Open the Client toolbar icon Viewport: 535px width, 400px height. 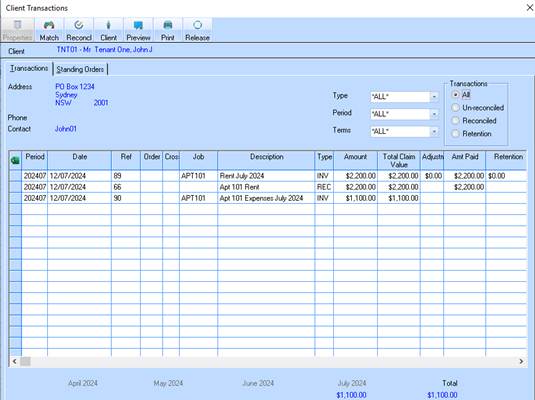[x=109, y=30]
